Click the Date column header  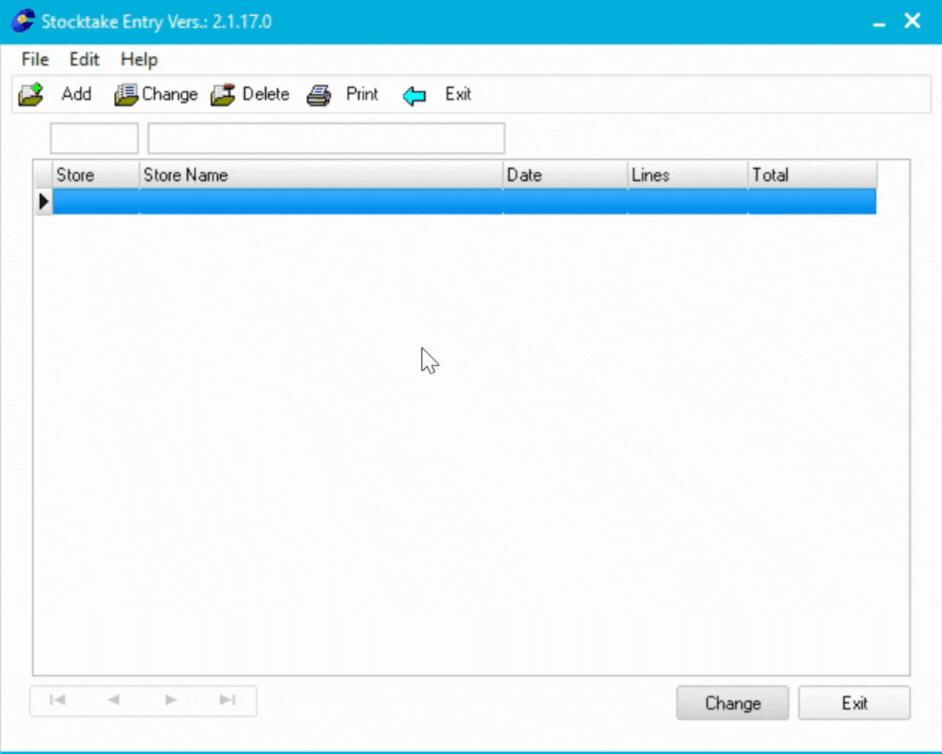click(565, 175)
